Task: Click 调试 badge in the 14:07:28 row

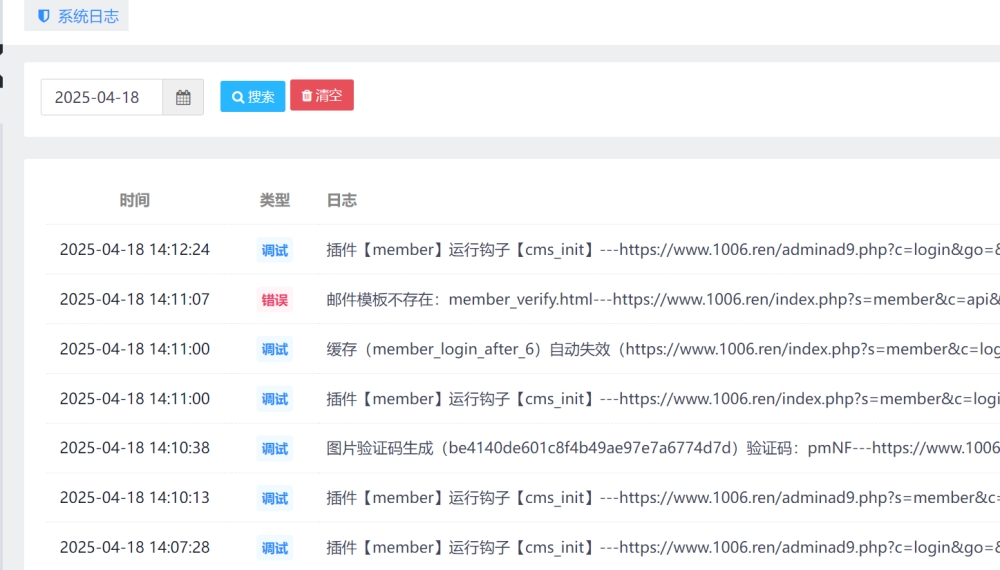Action: pos(275,548)
